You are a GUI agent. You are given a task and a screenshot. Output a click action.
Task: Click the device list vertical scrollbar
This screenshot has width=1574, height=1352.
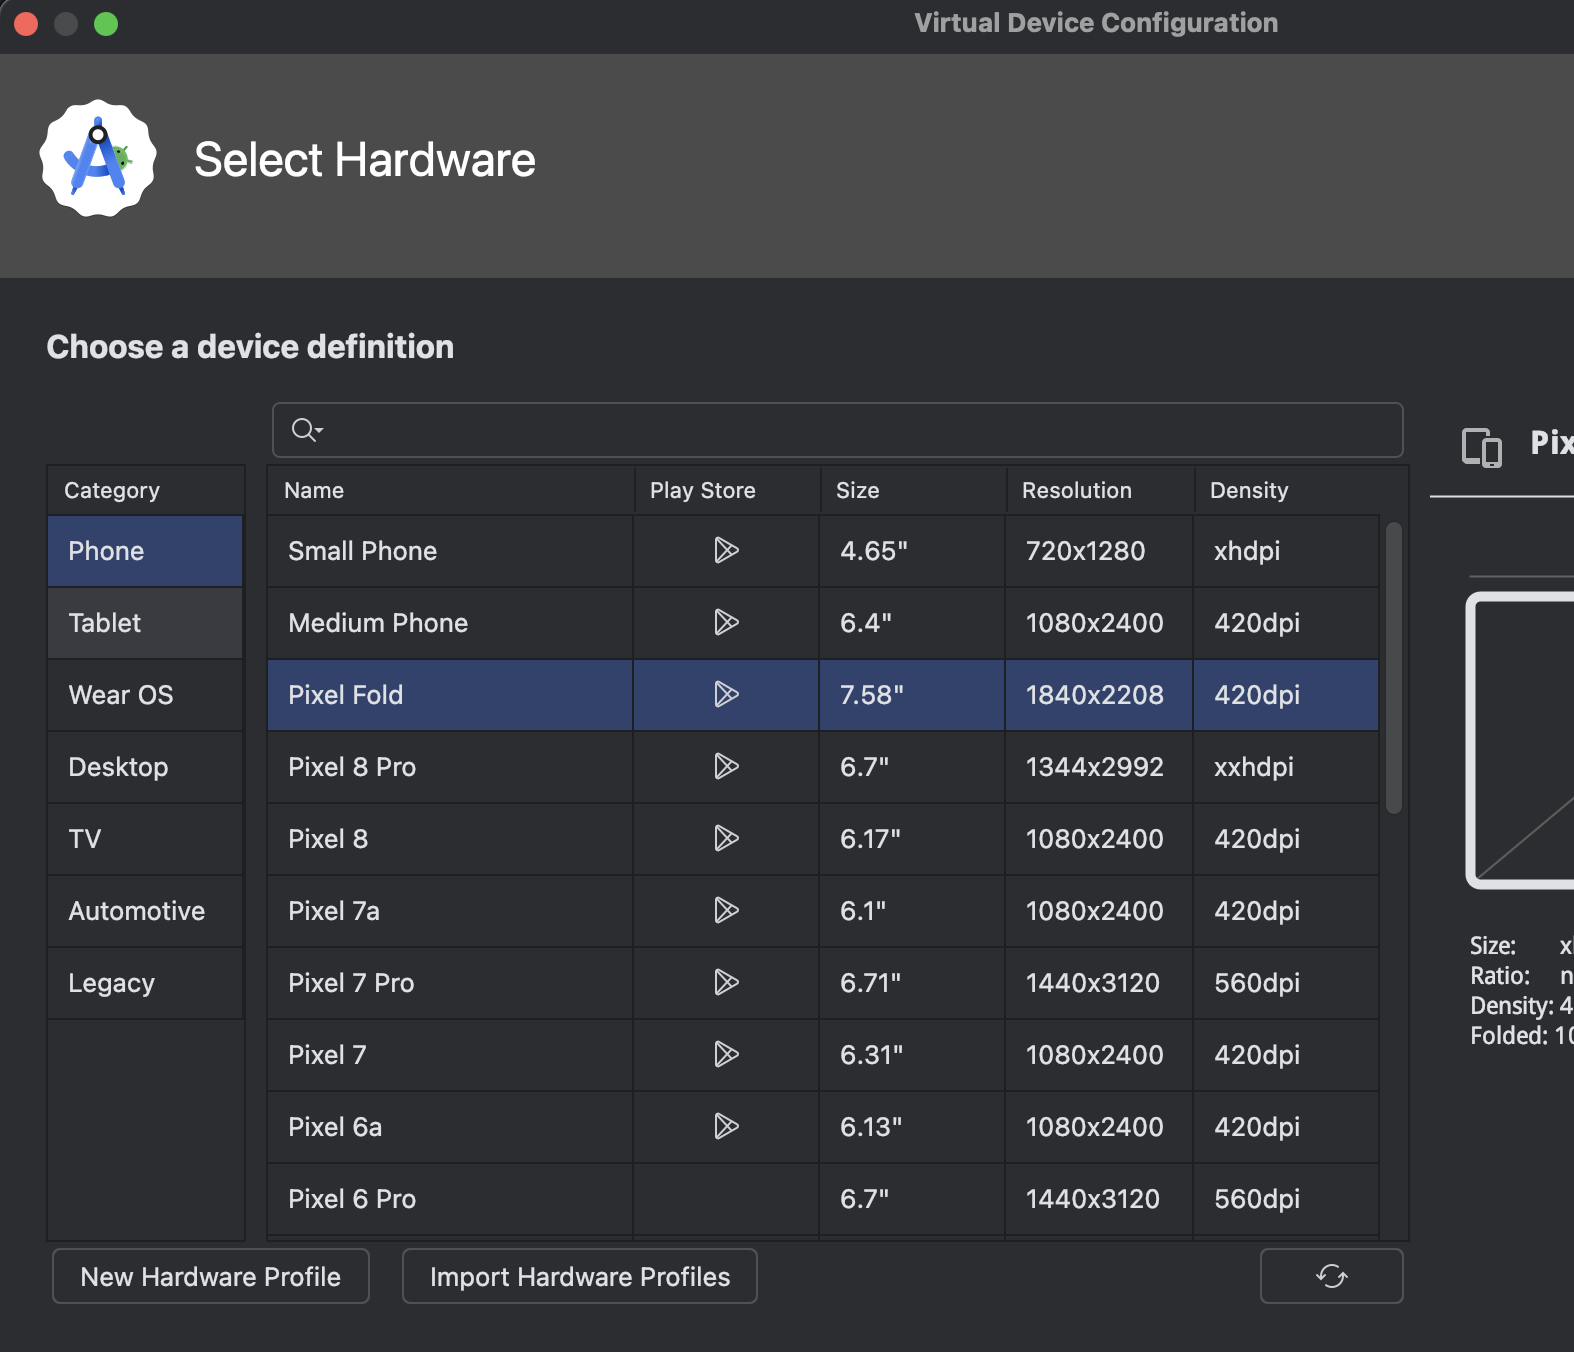click(1394, 668)
